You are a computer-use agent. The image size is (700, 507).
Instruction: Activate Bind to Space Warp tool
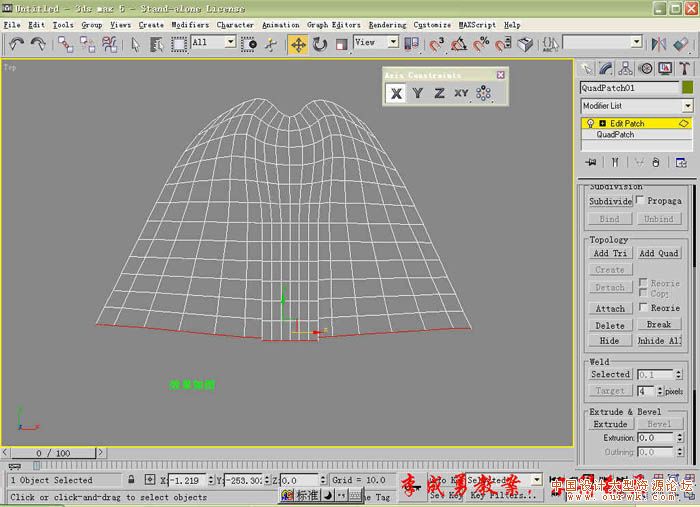[x=109, y=44]
